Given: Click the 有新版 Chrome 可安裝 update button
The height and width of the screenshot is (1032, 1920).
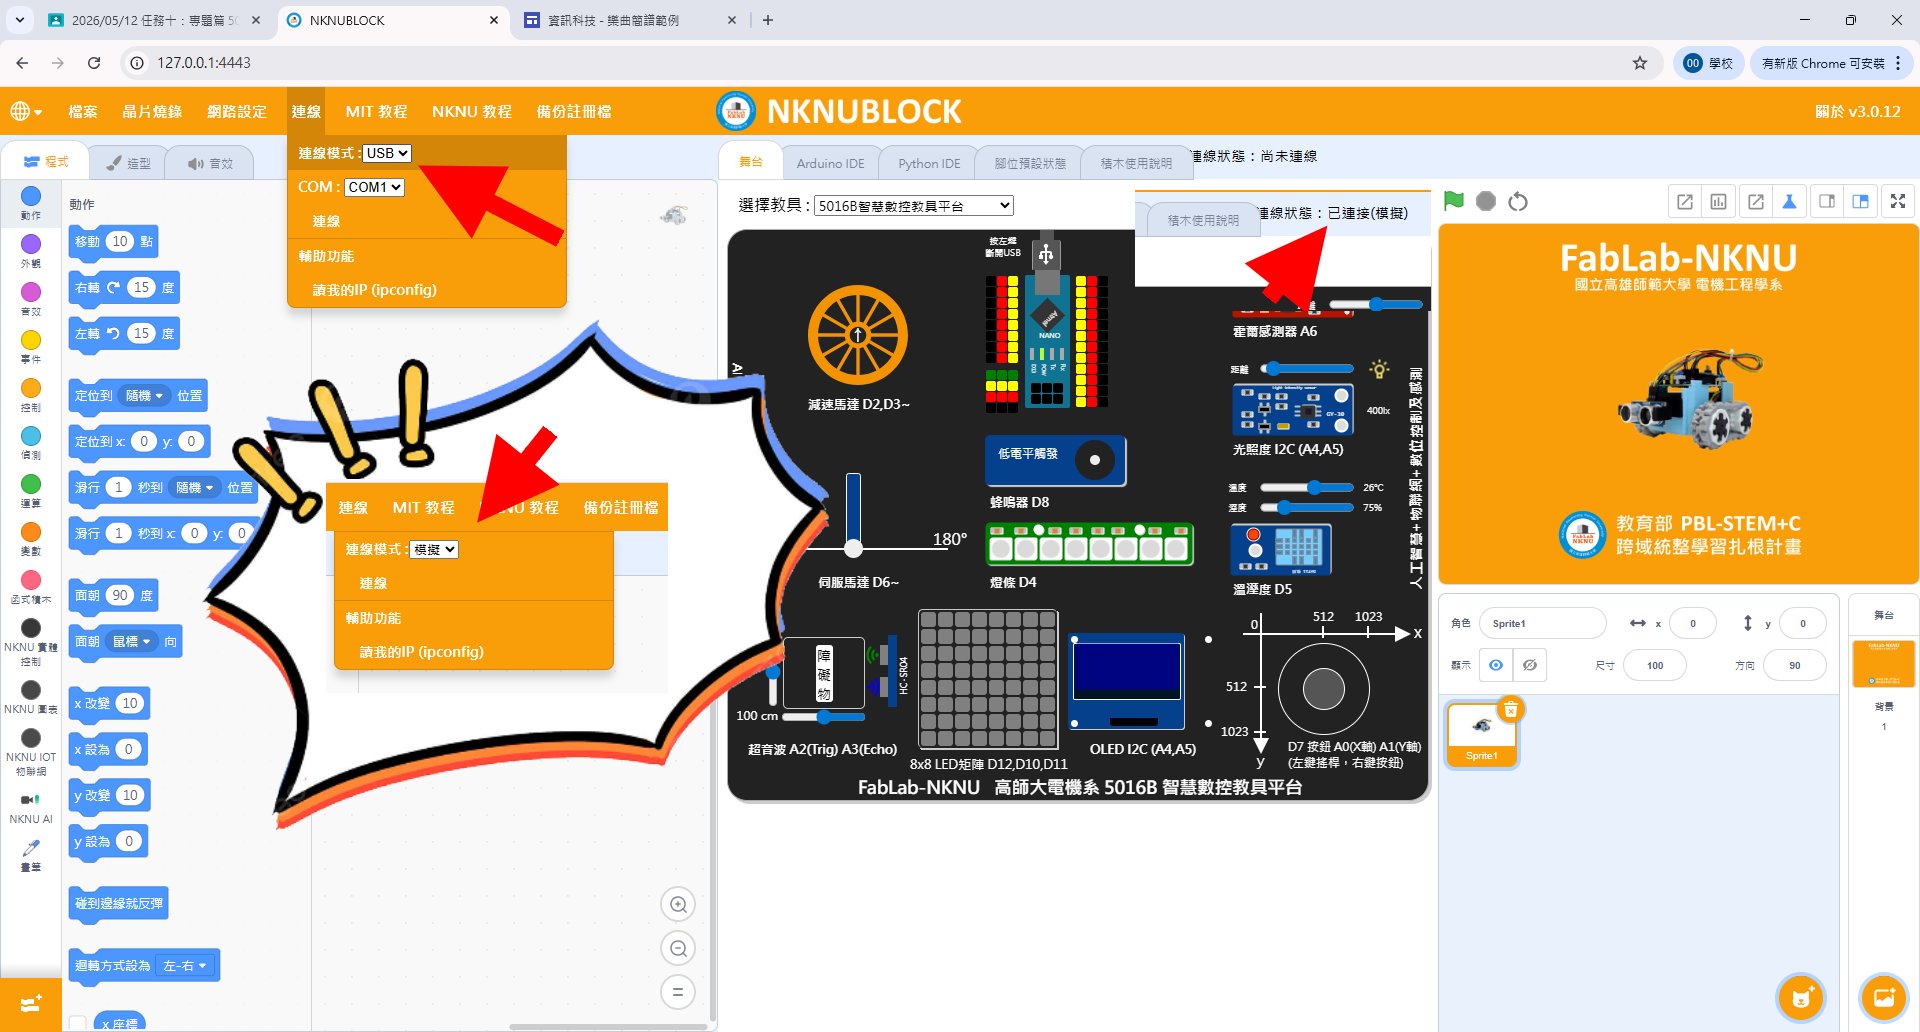Looking at the screenshot, I should coord(1832,63).
